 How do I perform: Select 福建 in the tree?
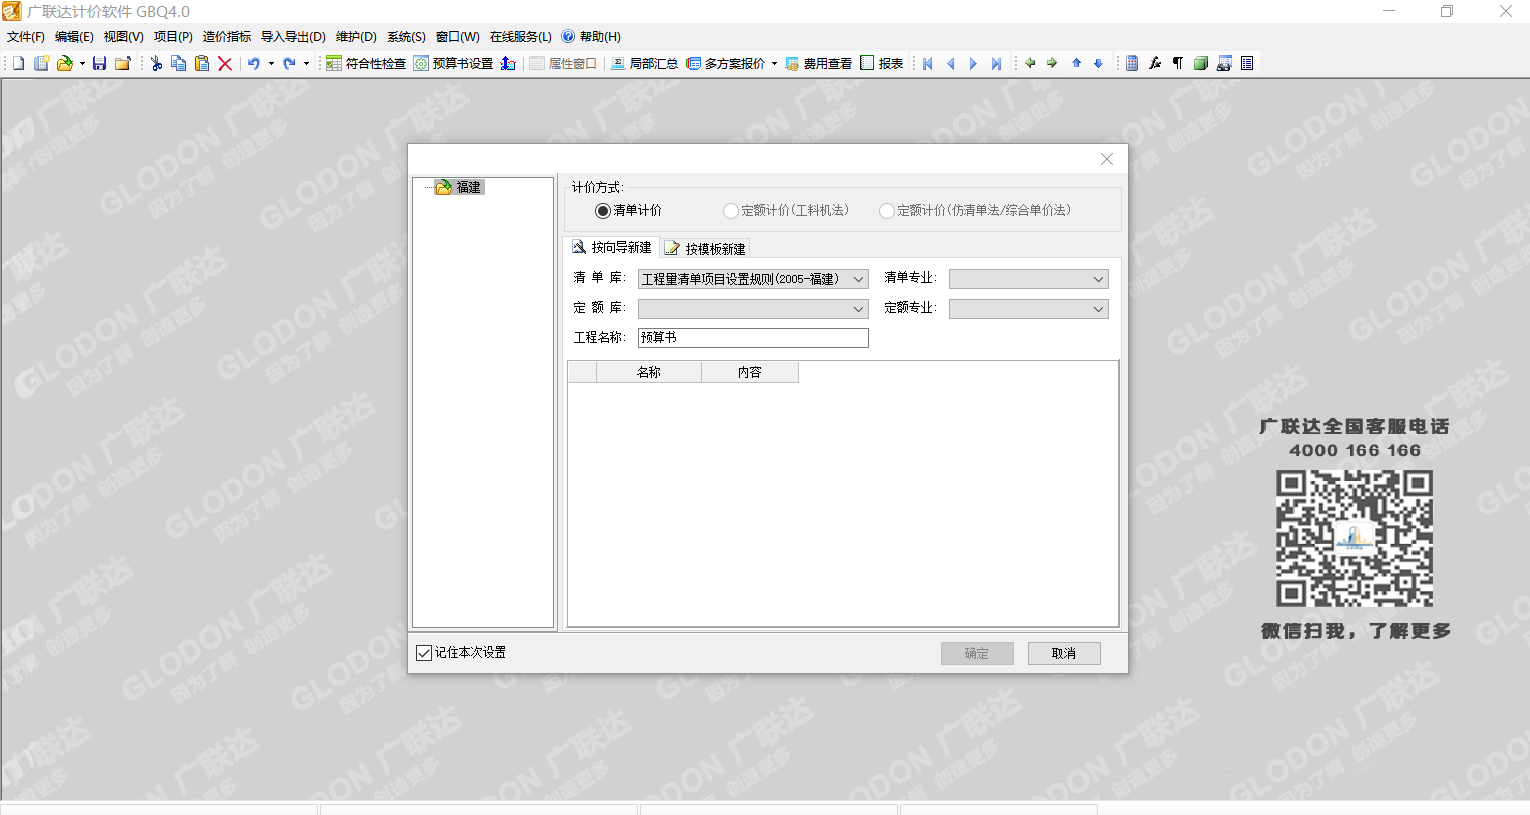pyautogui.click(x=469, y=187)
